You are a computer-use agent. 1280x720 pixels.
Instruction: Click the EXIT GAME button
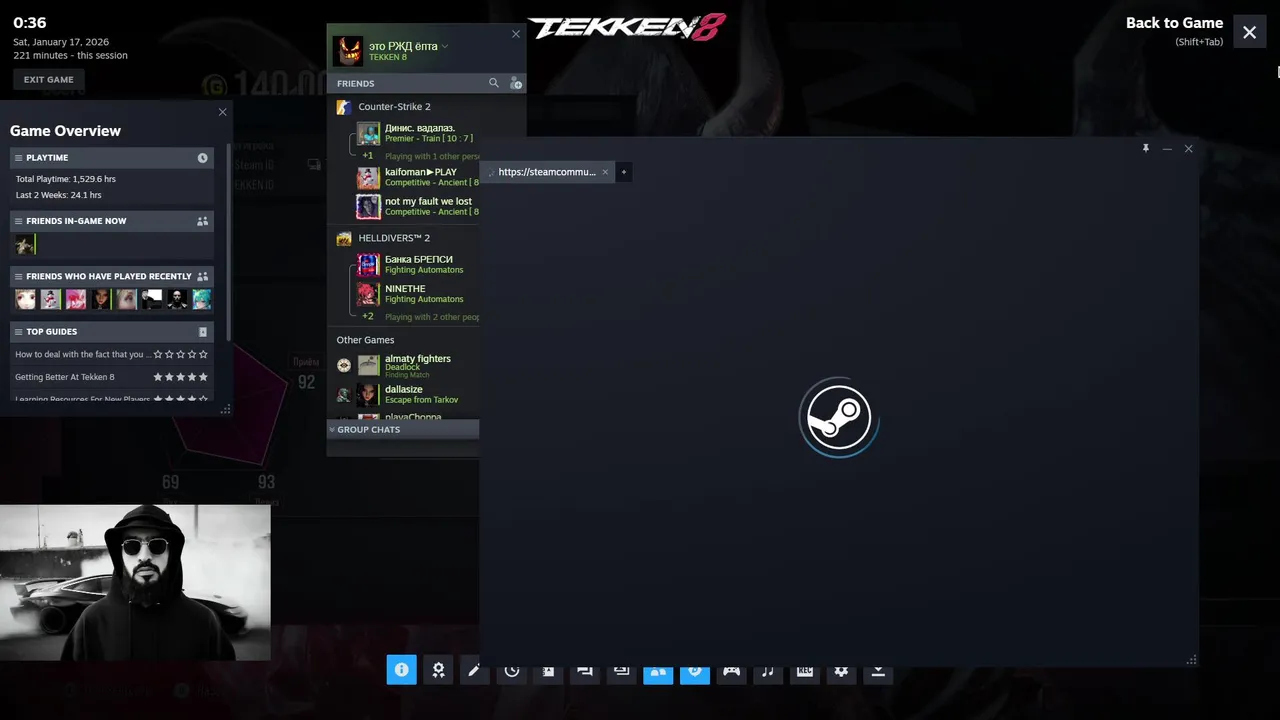coord(48,80)
